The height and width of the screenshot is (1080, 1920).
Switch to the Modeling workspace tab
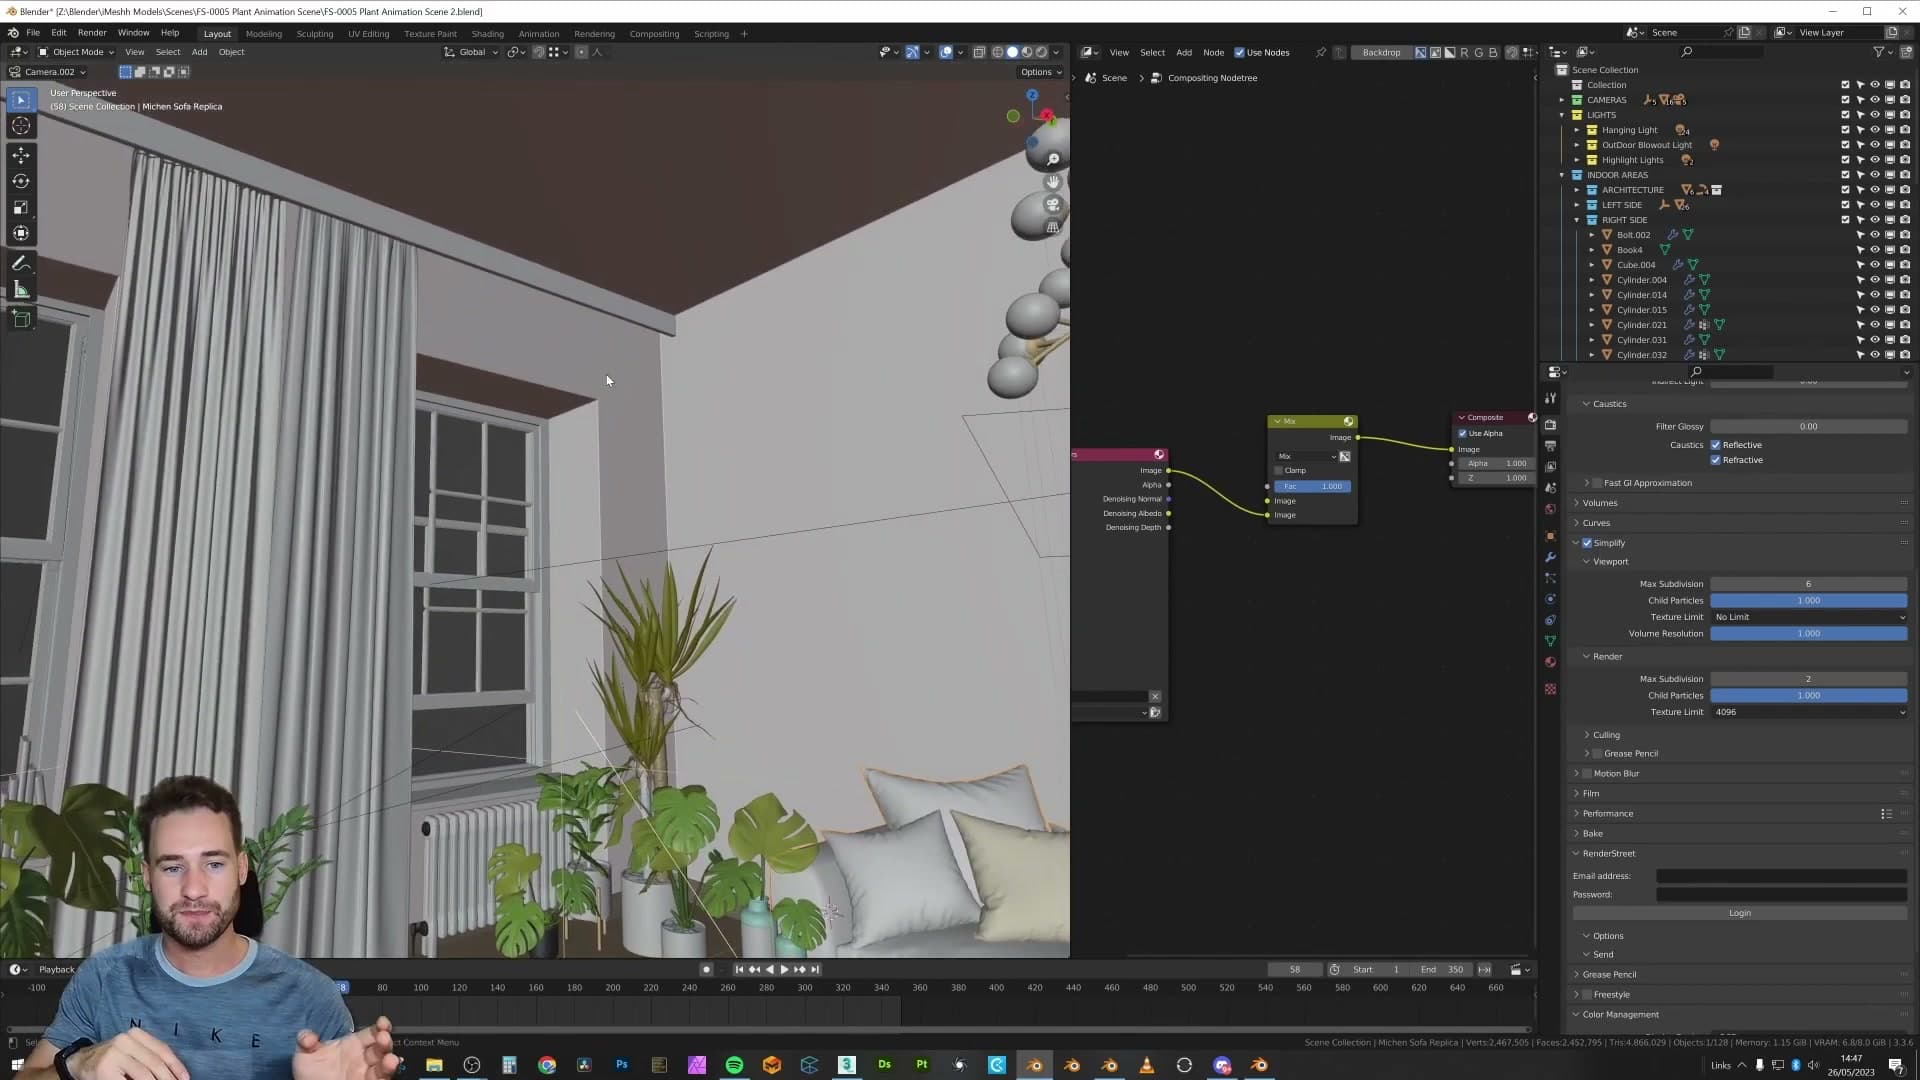264,34
